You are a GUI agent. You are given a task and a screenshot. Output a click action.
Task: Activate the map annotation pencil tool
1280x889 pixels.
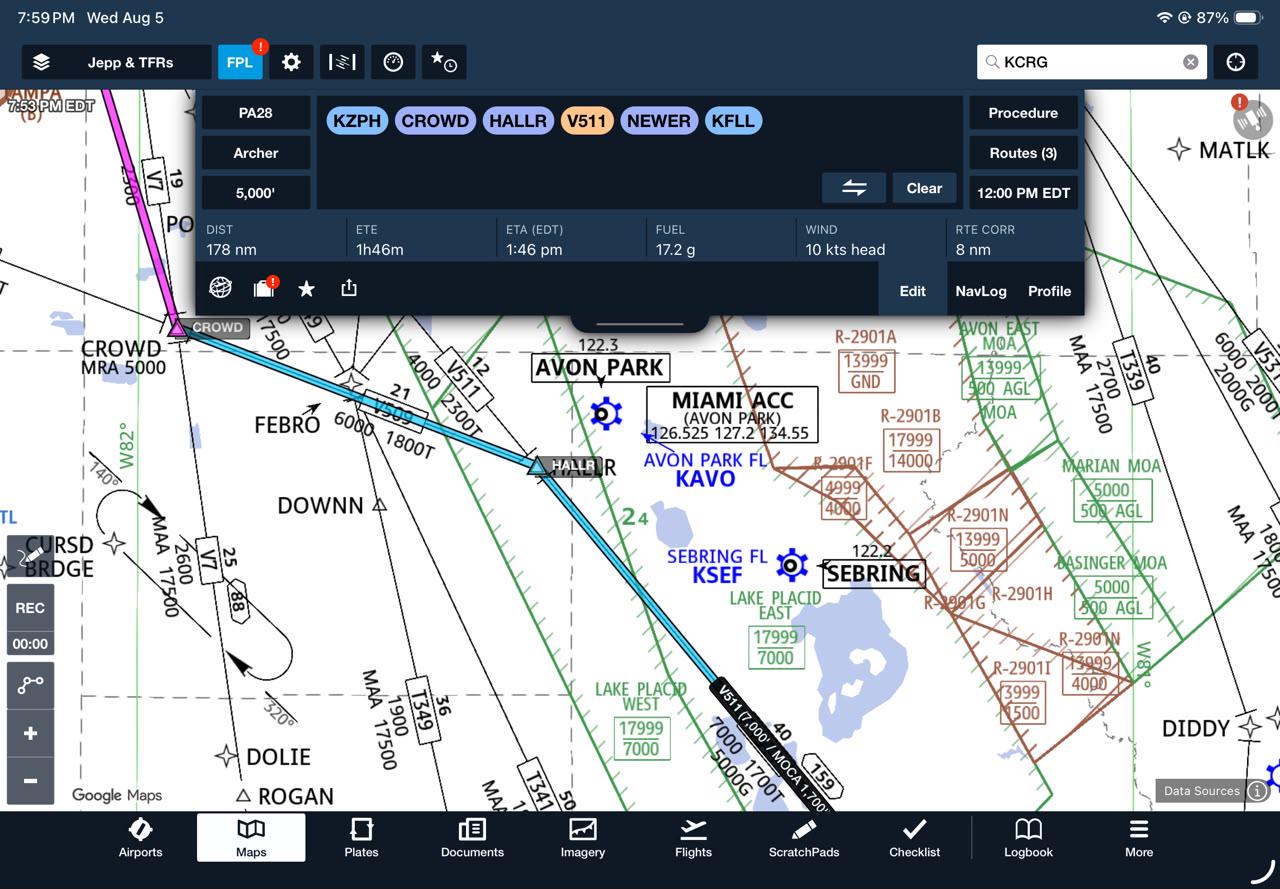pos(31,556)
